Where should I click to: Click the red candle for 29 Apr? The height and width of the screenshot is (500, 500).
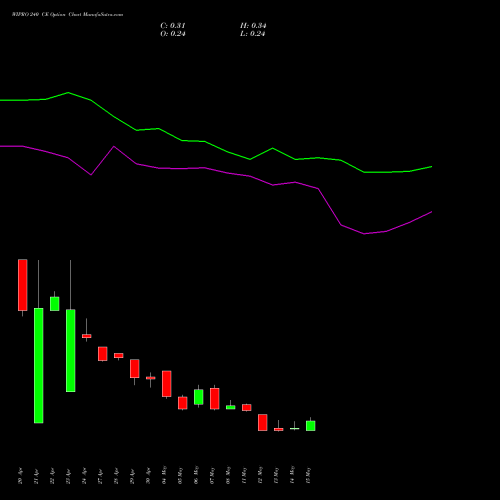(135, 369)
